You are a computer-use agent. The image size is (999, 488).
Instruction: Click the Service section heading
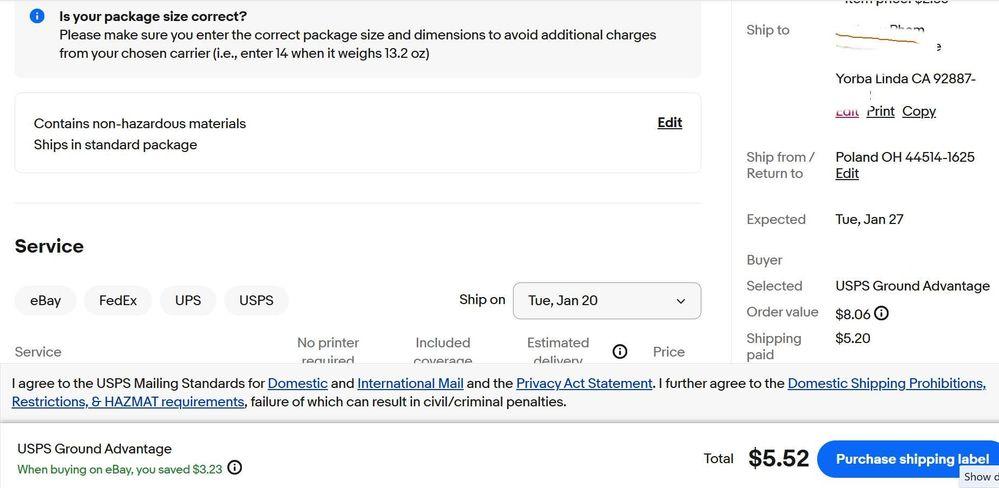click(49, 247)
